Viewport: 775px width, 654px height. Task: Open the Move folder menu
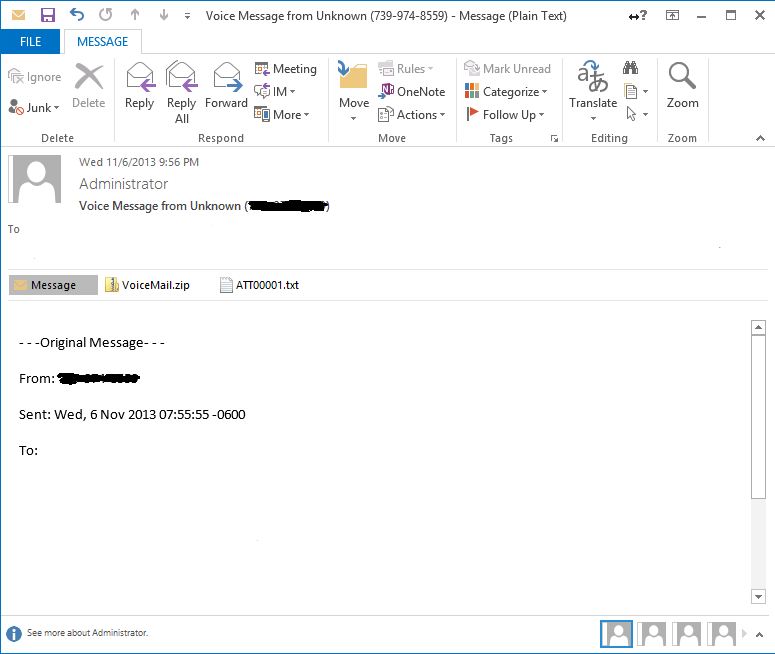point(353,91)
